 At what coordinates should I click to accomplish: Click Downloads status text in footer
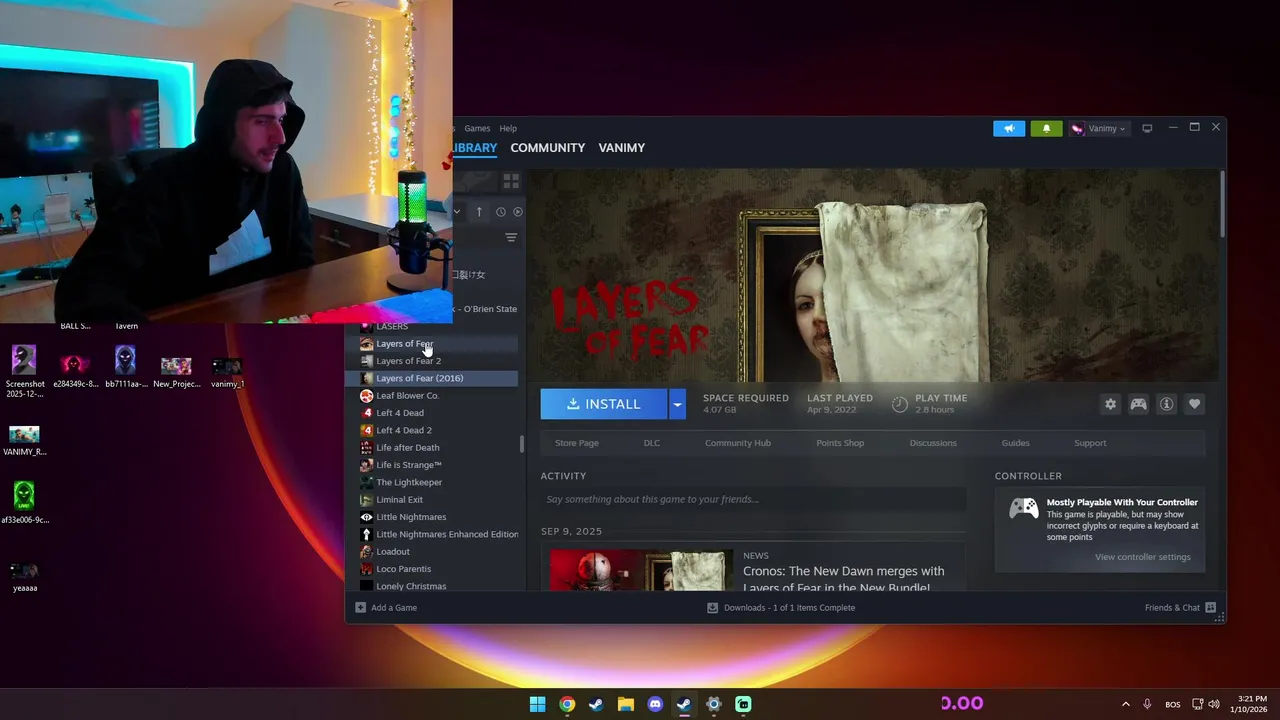[x=789, y=607]
